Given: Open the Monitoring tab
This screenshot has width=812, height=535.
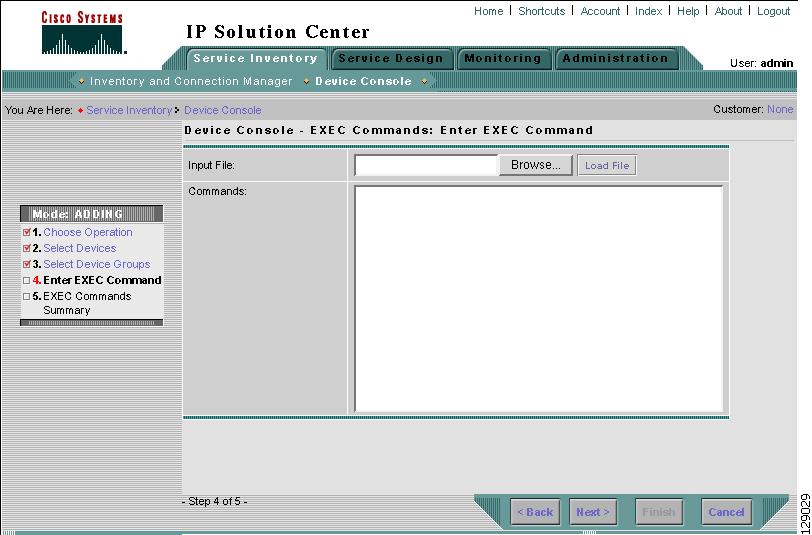Looking at the screenshot, I should pyautogui.click(x=503, y=59).
